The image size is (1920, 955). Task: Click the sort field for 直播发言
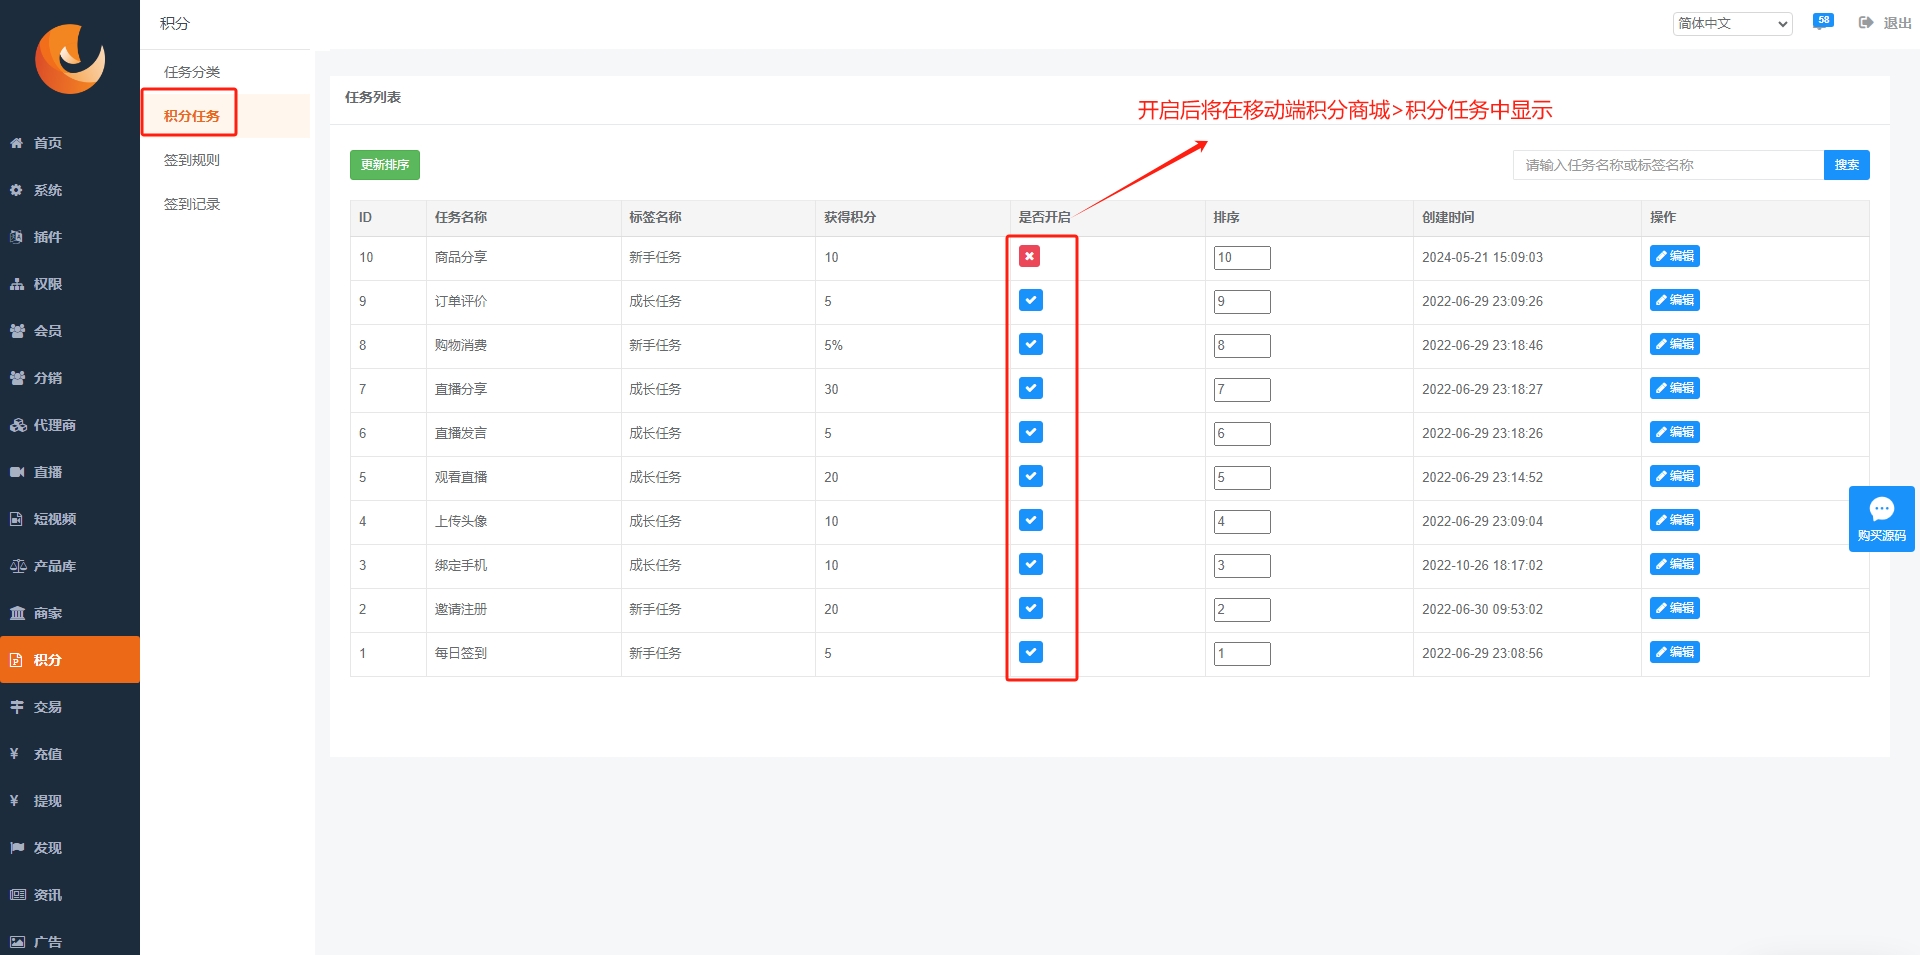pyautogui.click(x=1242, y=434)
